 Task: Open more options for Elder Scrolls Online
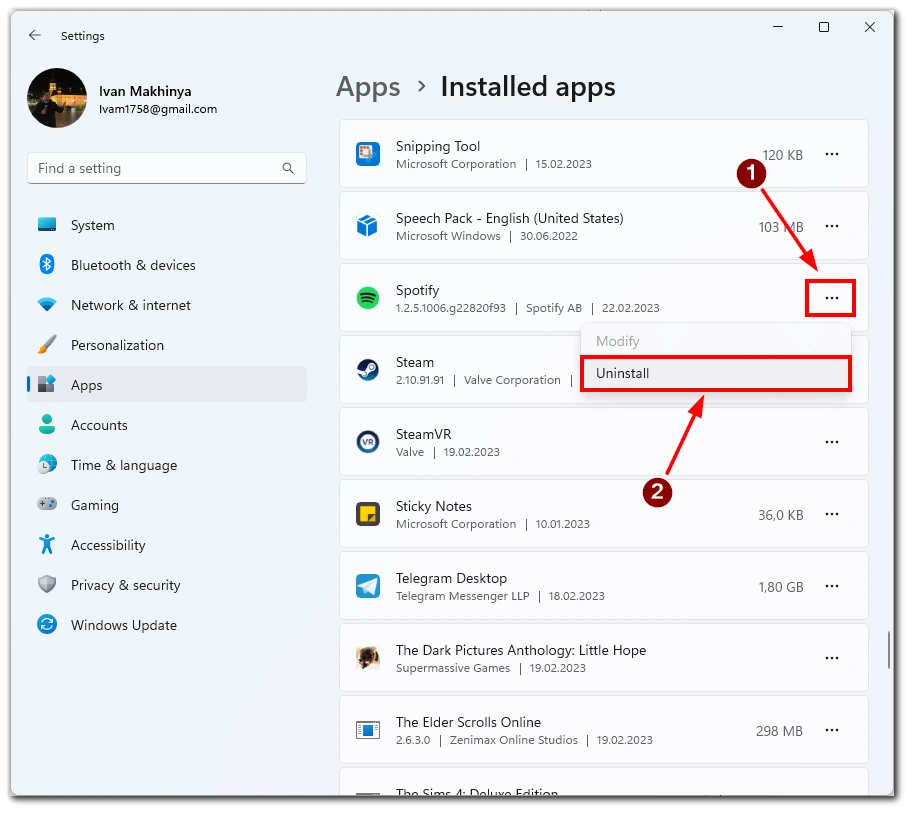(x=833, y=731)
